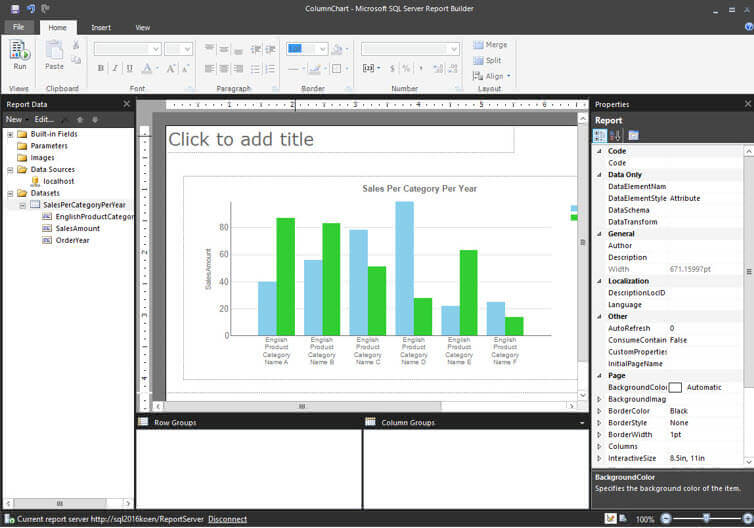
Task: Click the decrease indent icon
Action: click(255, 49)
